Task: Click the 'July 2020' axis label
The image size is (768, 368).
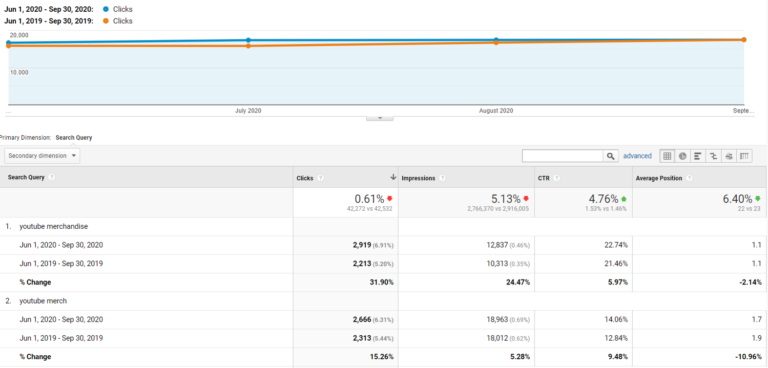Action: [x=248, y=111]
